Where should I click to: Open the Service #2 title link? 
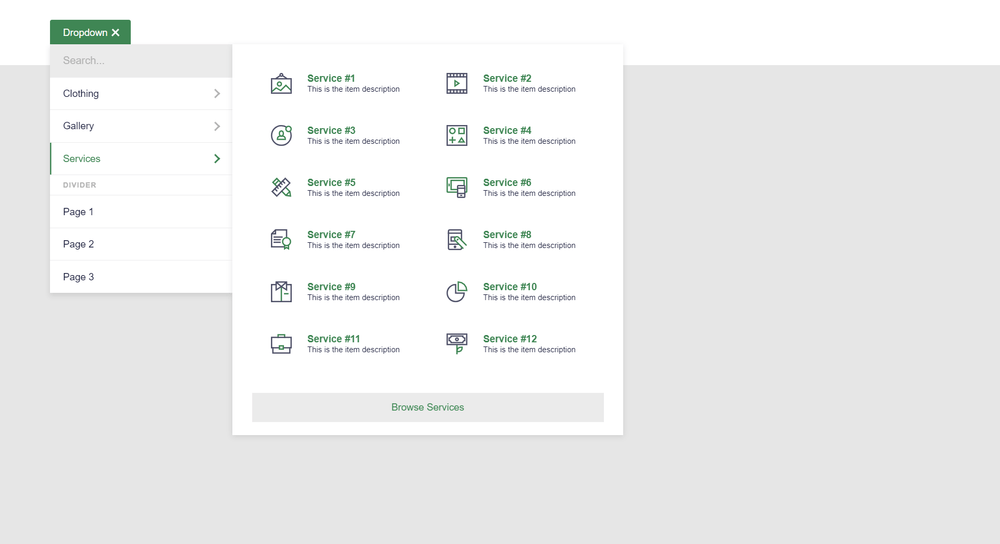click(507, 78)
